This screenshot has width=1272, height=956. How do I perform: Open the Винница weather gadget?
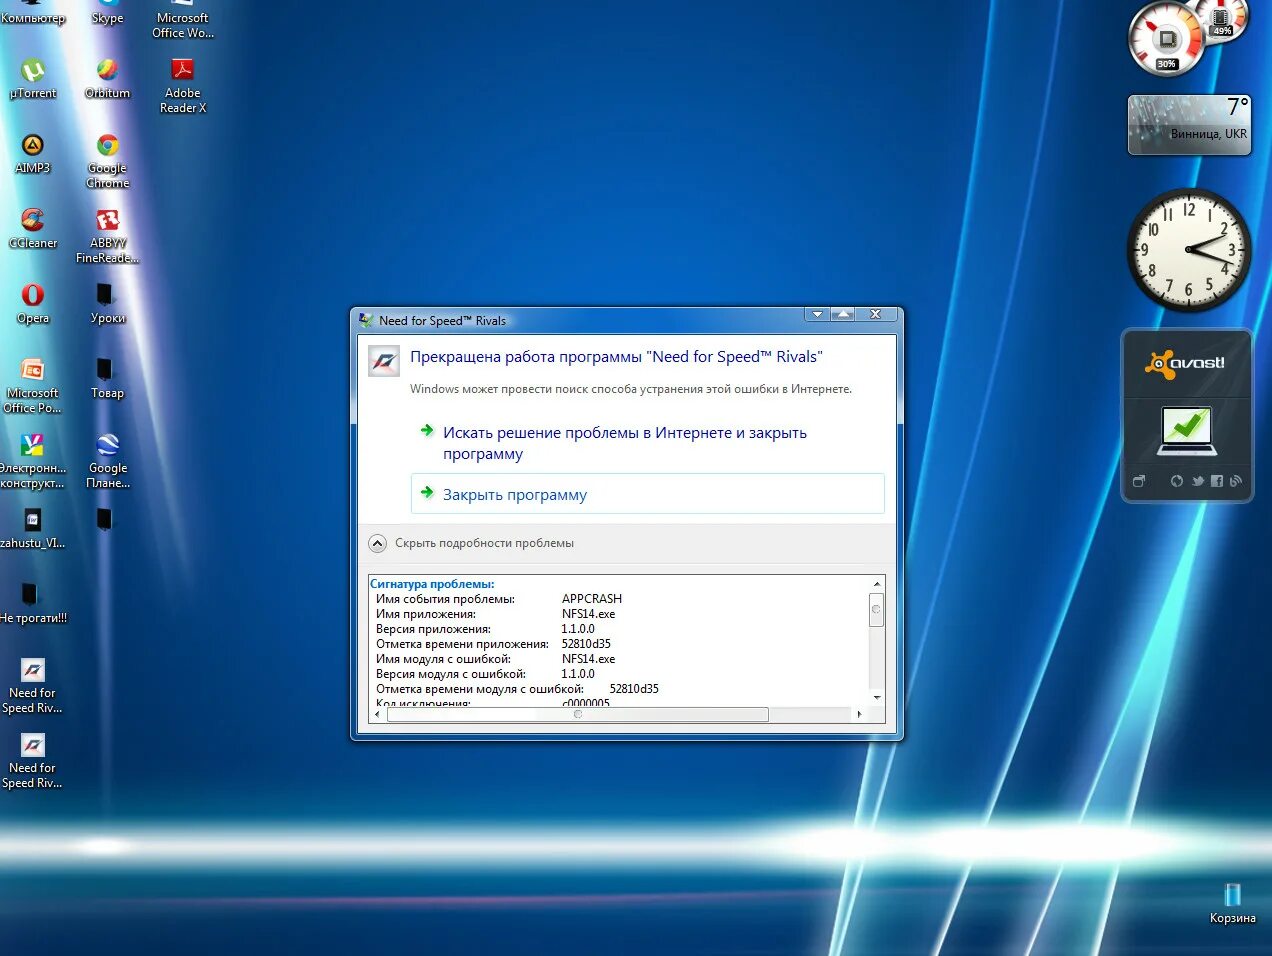tap(1189, 125)
